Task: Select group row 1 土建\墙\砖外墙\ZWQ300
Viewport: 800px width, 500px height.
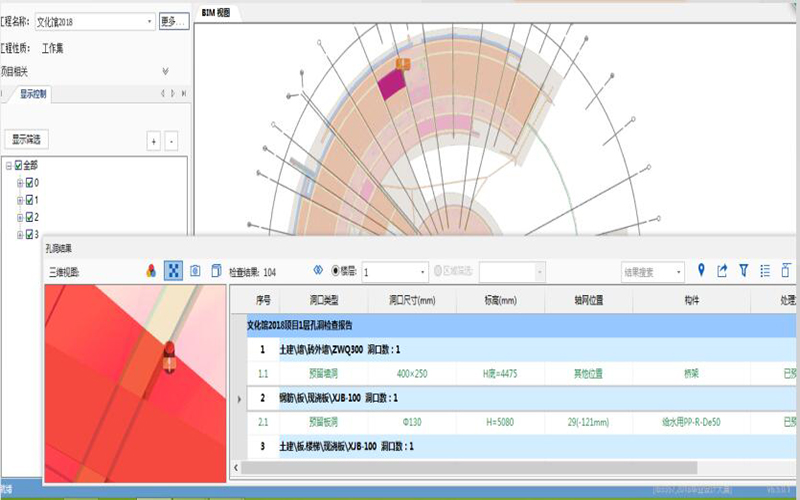Action: pyautogui.click(x=521, y=349)
